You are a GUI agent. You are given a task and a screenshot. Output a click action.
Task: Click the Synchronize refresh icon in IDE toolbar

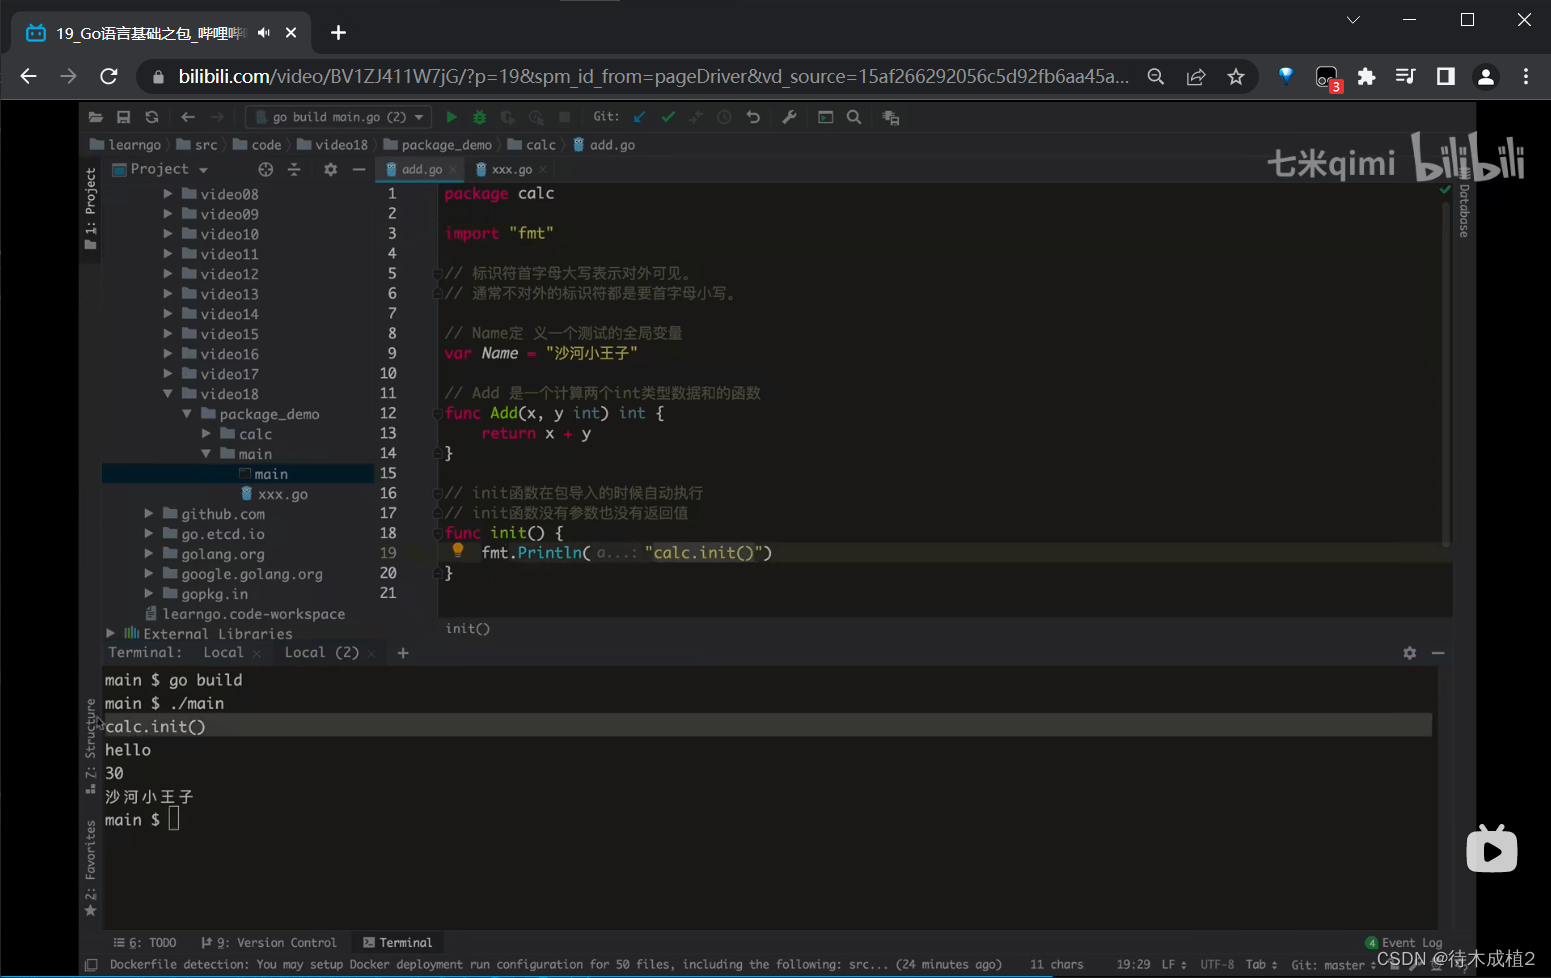click(151, 117)
